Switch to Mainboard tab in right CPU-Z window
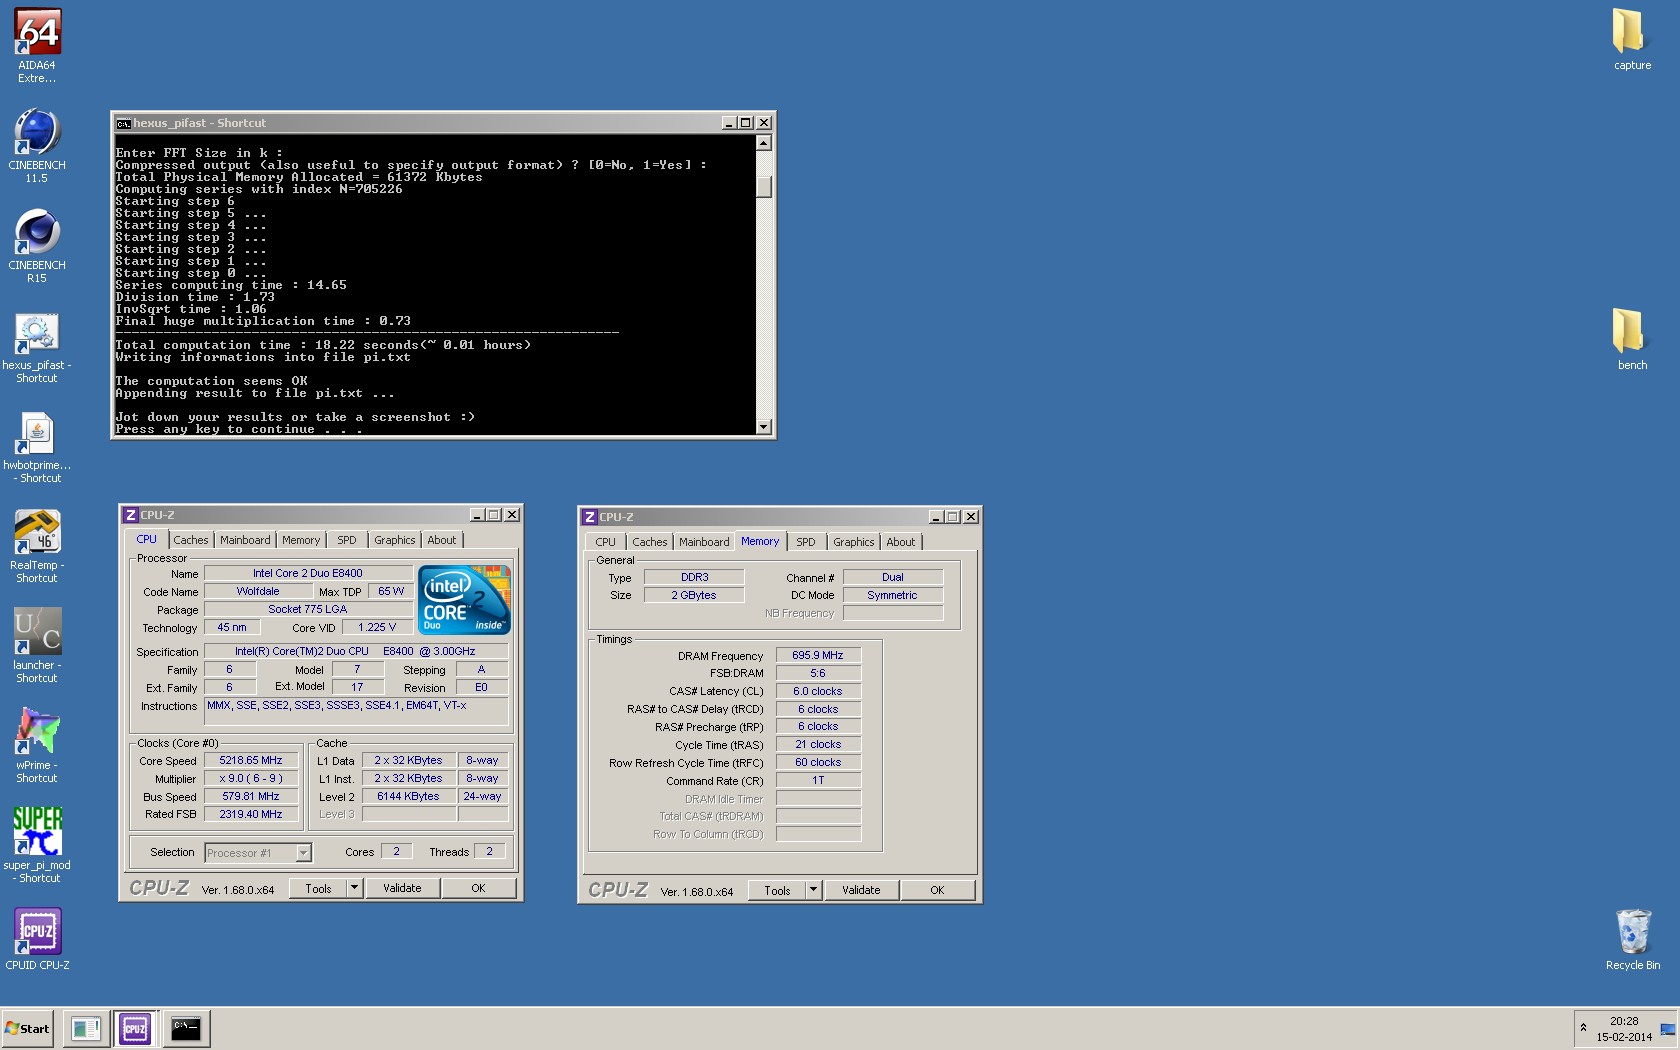This screenshot has width=1680, height=1050. 704,542
